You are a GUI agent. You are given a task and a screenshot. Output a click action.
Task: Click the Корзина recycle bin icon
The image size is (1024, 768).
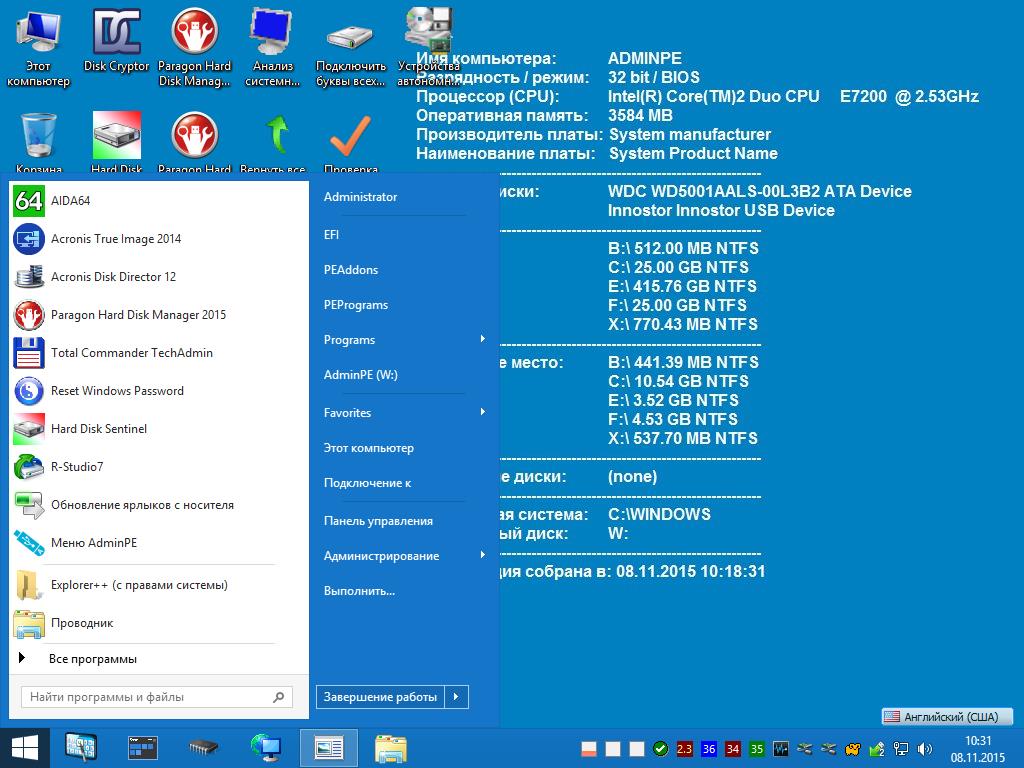39,142
